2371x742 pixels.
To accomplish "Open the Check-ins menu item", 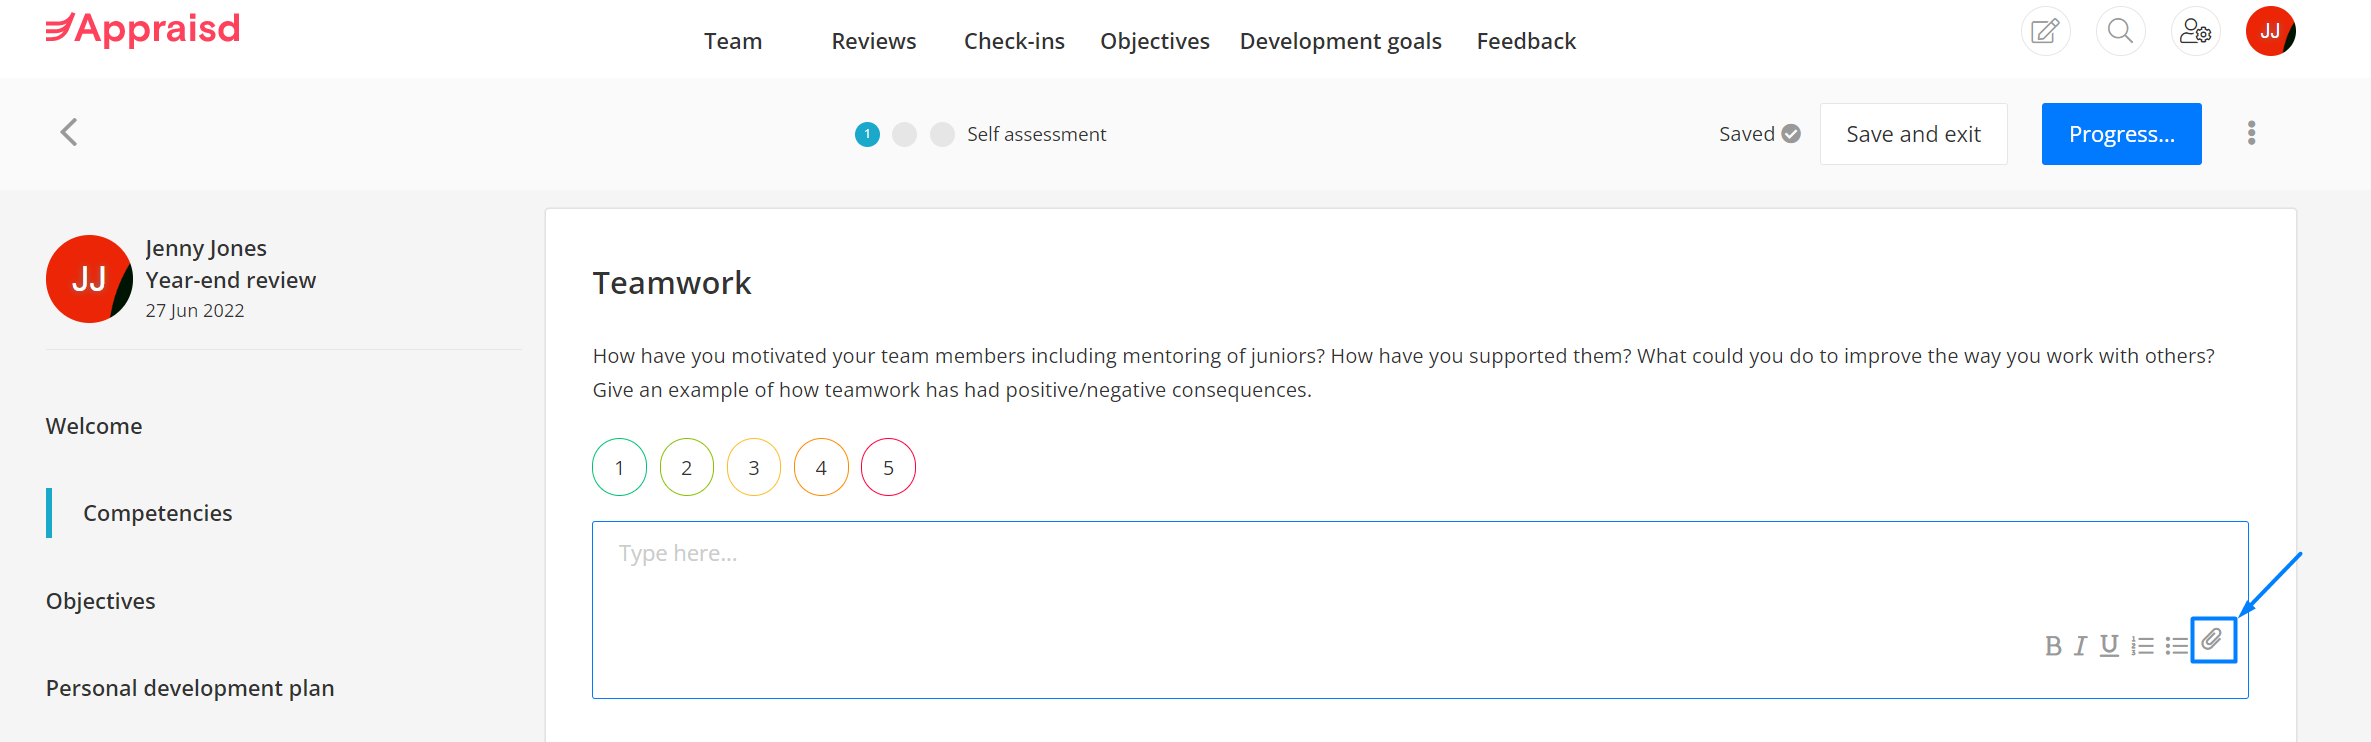I will [x=1014, y=41].
